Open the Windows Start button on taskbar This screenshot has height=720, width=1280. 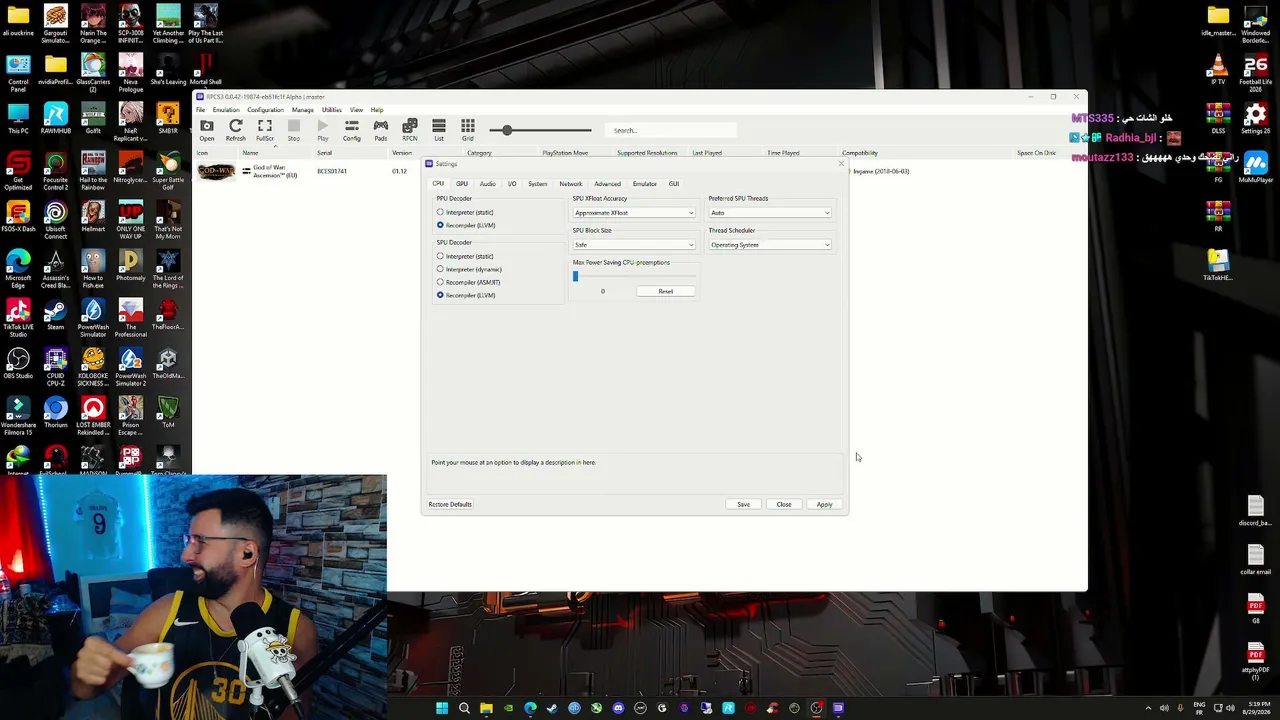(442, 708)
